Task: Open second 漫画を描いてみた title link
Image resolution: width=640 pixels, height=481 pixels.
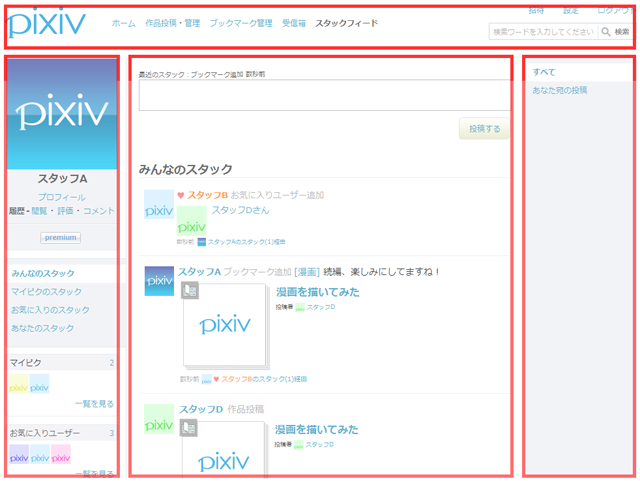Action: [316, 430]
